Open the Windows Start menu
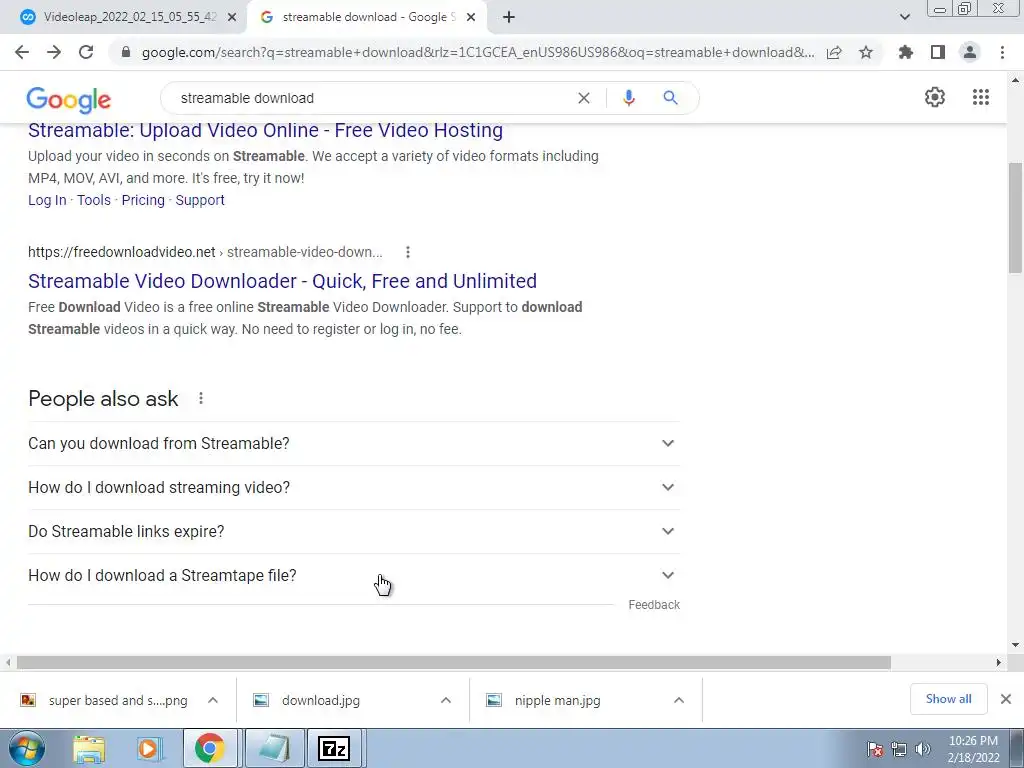Screen dimensions: 1024x768 click(x=26, y=748)
